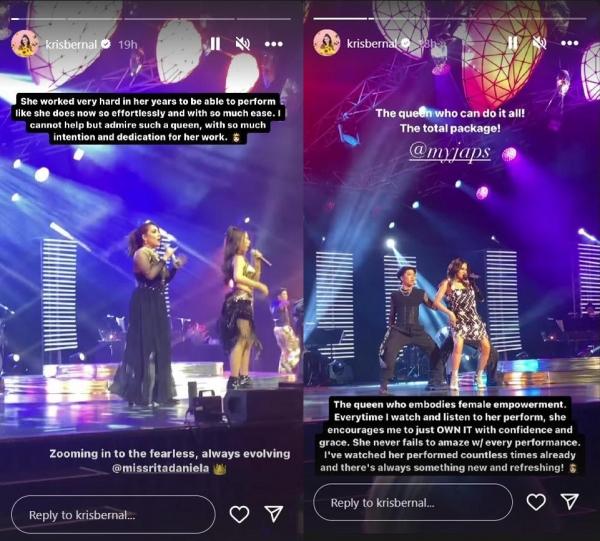This screenshot has width=600, height=541.
Task: Click the Reply to krisbernal field on right
Action: tap(413, 502)
